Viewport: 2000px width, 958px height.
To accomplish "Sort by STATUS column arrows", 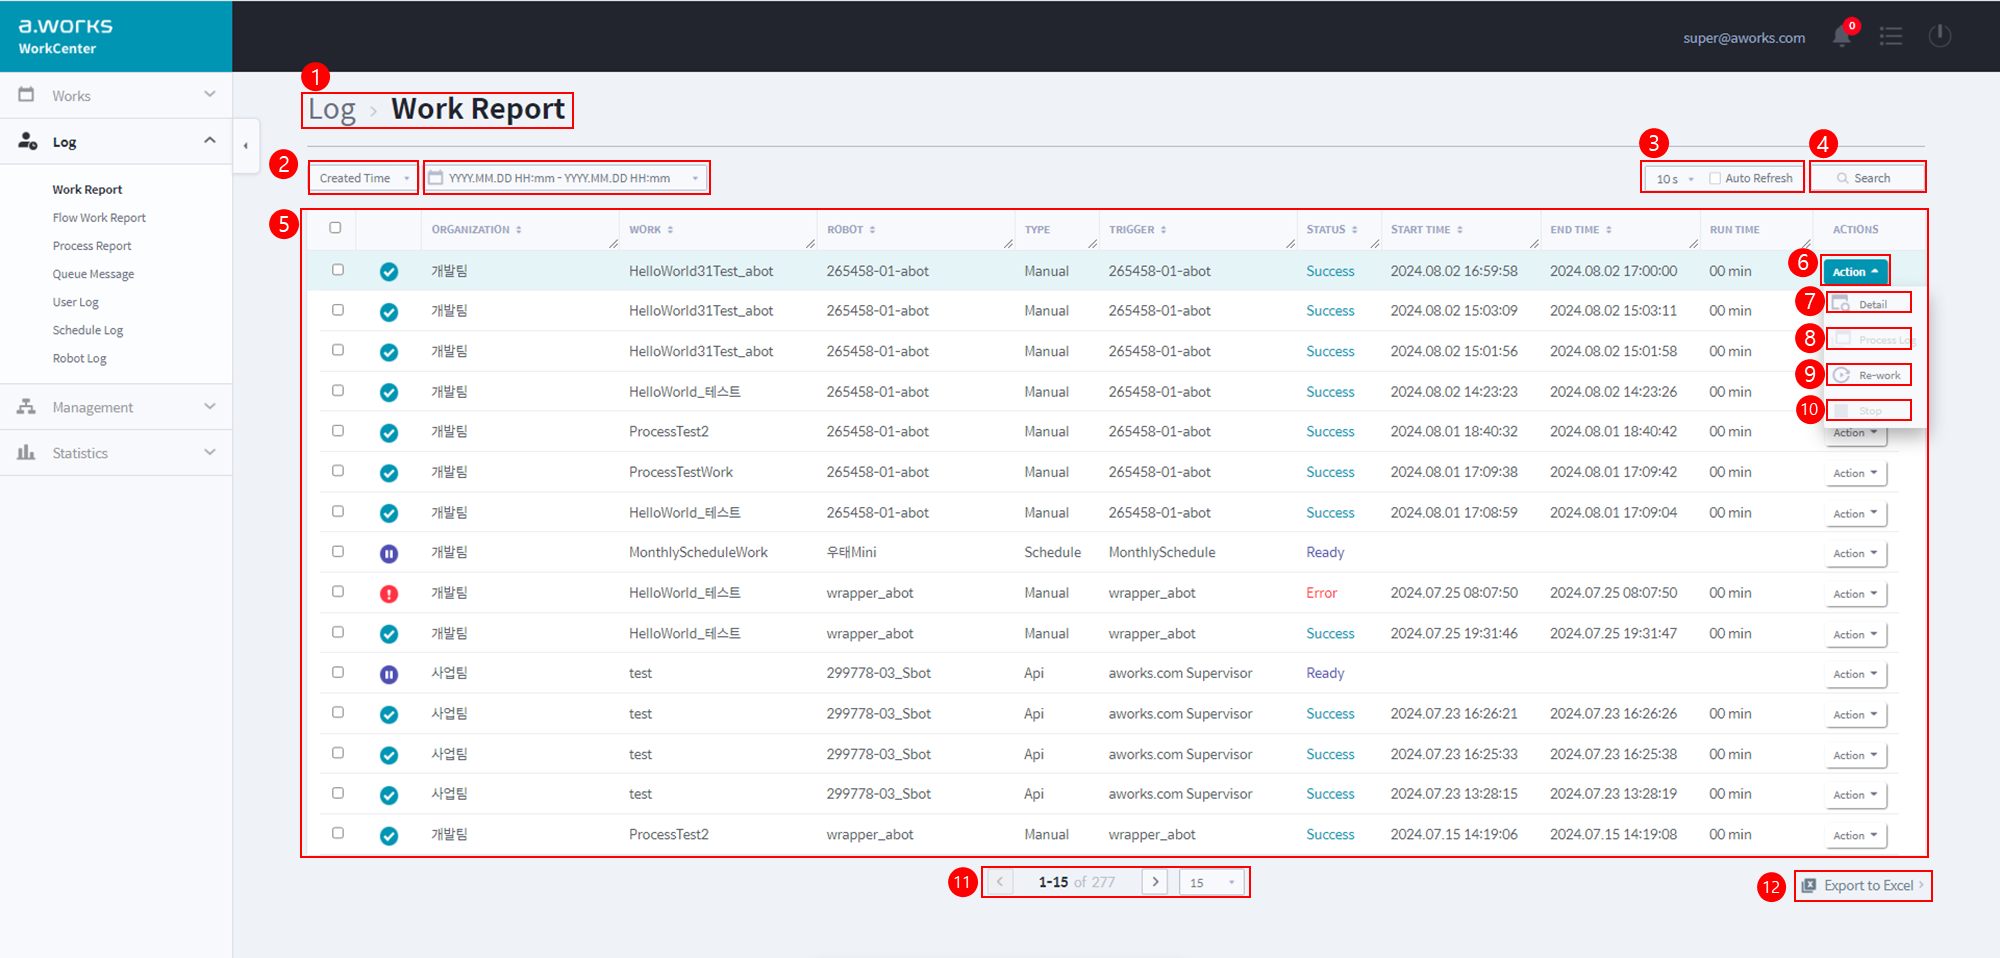I will click(1354, 230).
